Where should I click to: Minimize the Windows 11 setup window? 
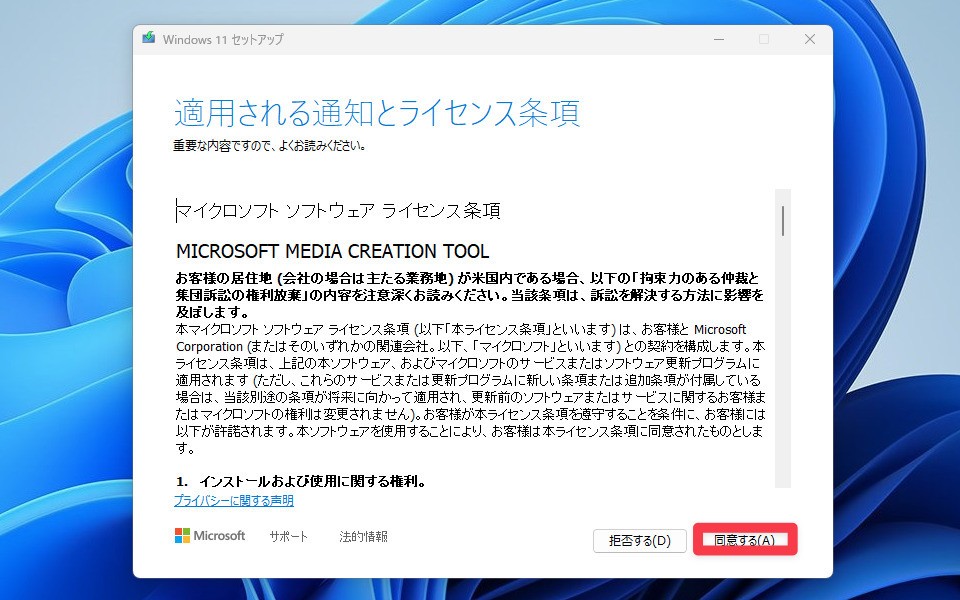tap(719, 39)
